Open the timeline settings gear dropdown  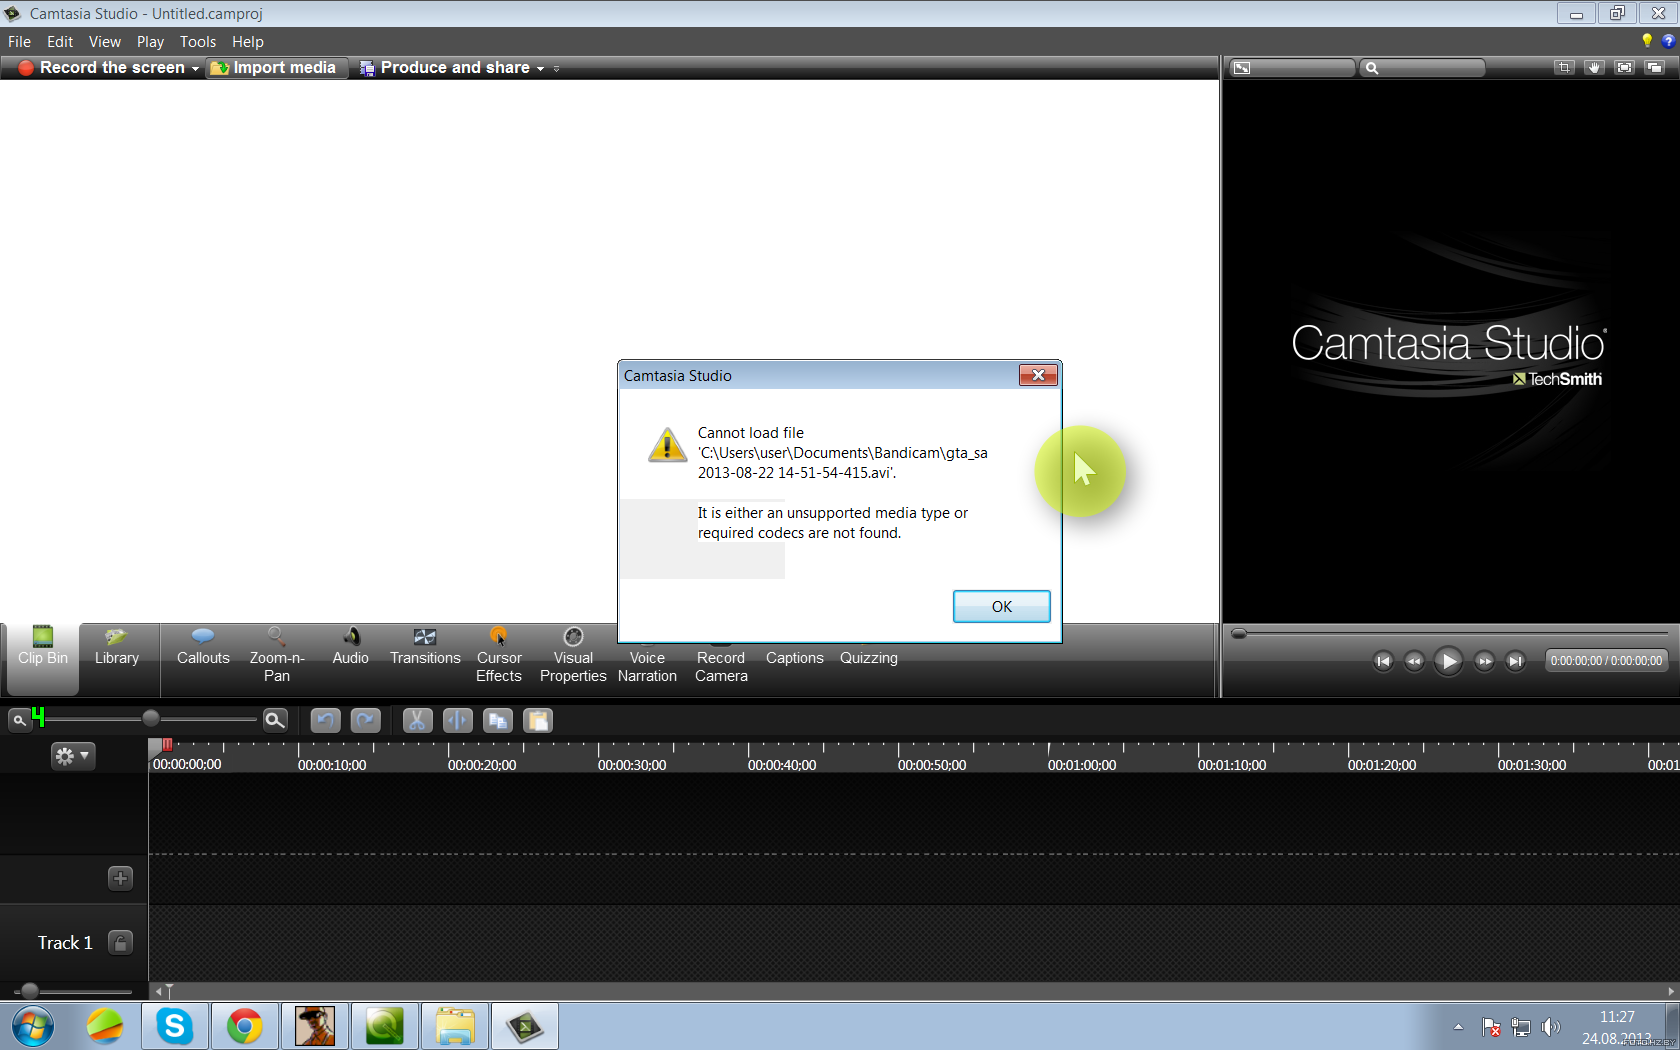coord(72,756)
